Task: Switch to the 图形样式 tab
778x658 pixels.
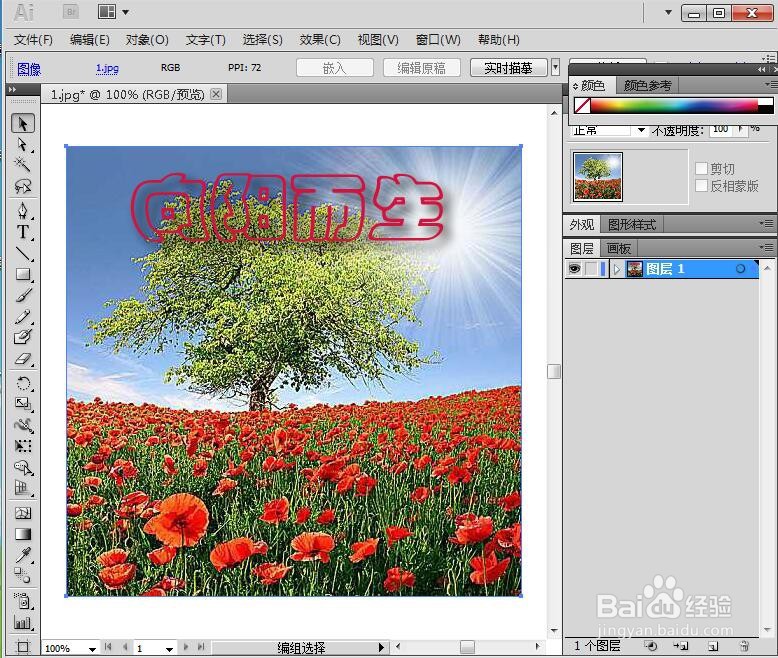Action: pyautogui.click(x=632, y=225)
